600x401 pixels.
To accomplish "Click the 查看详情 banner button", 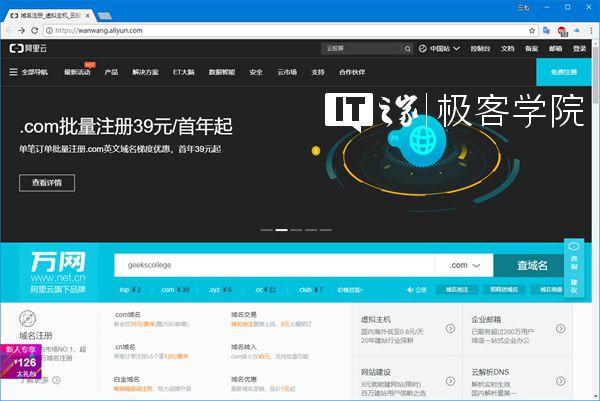I will click(x=47, y=183).
